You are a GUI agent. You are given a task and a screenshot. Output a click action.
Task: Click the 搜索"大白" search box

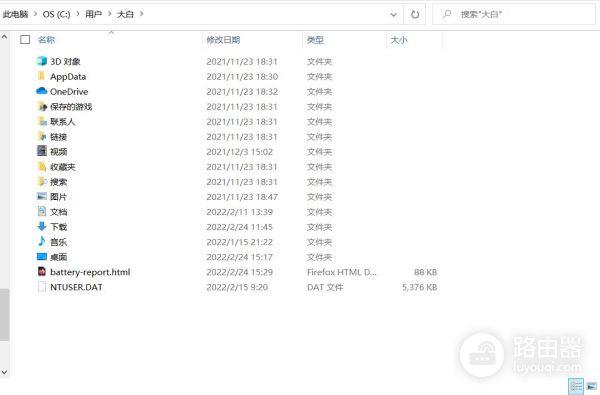point(514,15)
